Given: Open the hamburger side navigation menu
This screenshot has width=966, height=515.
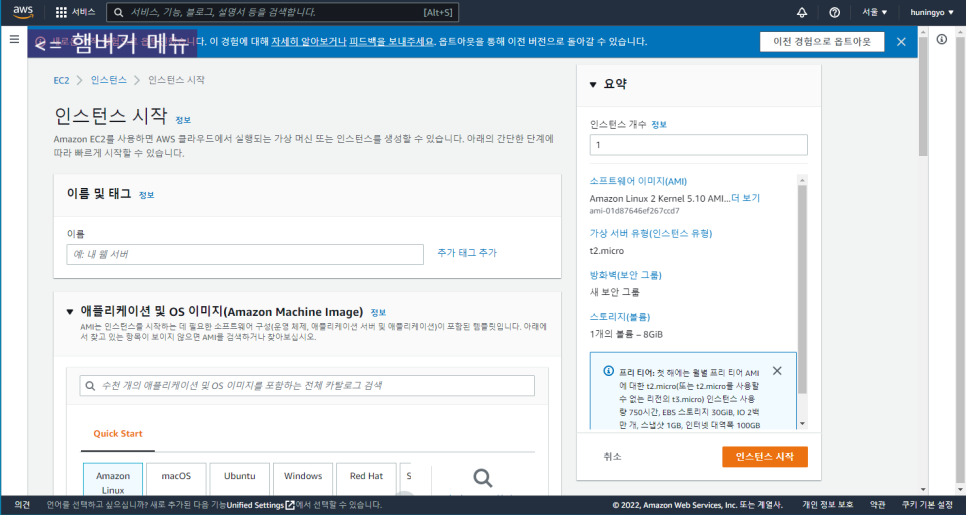Looking at the screenshot, I should 14,39.
